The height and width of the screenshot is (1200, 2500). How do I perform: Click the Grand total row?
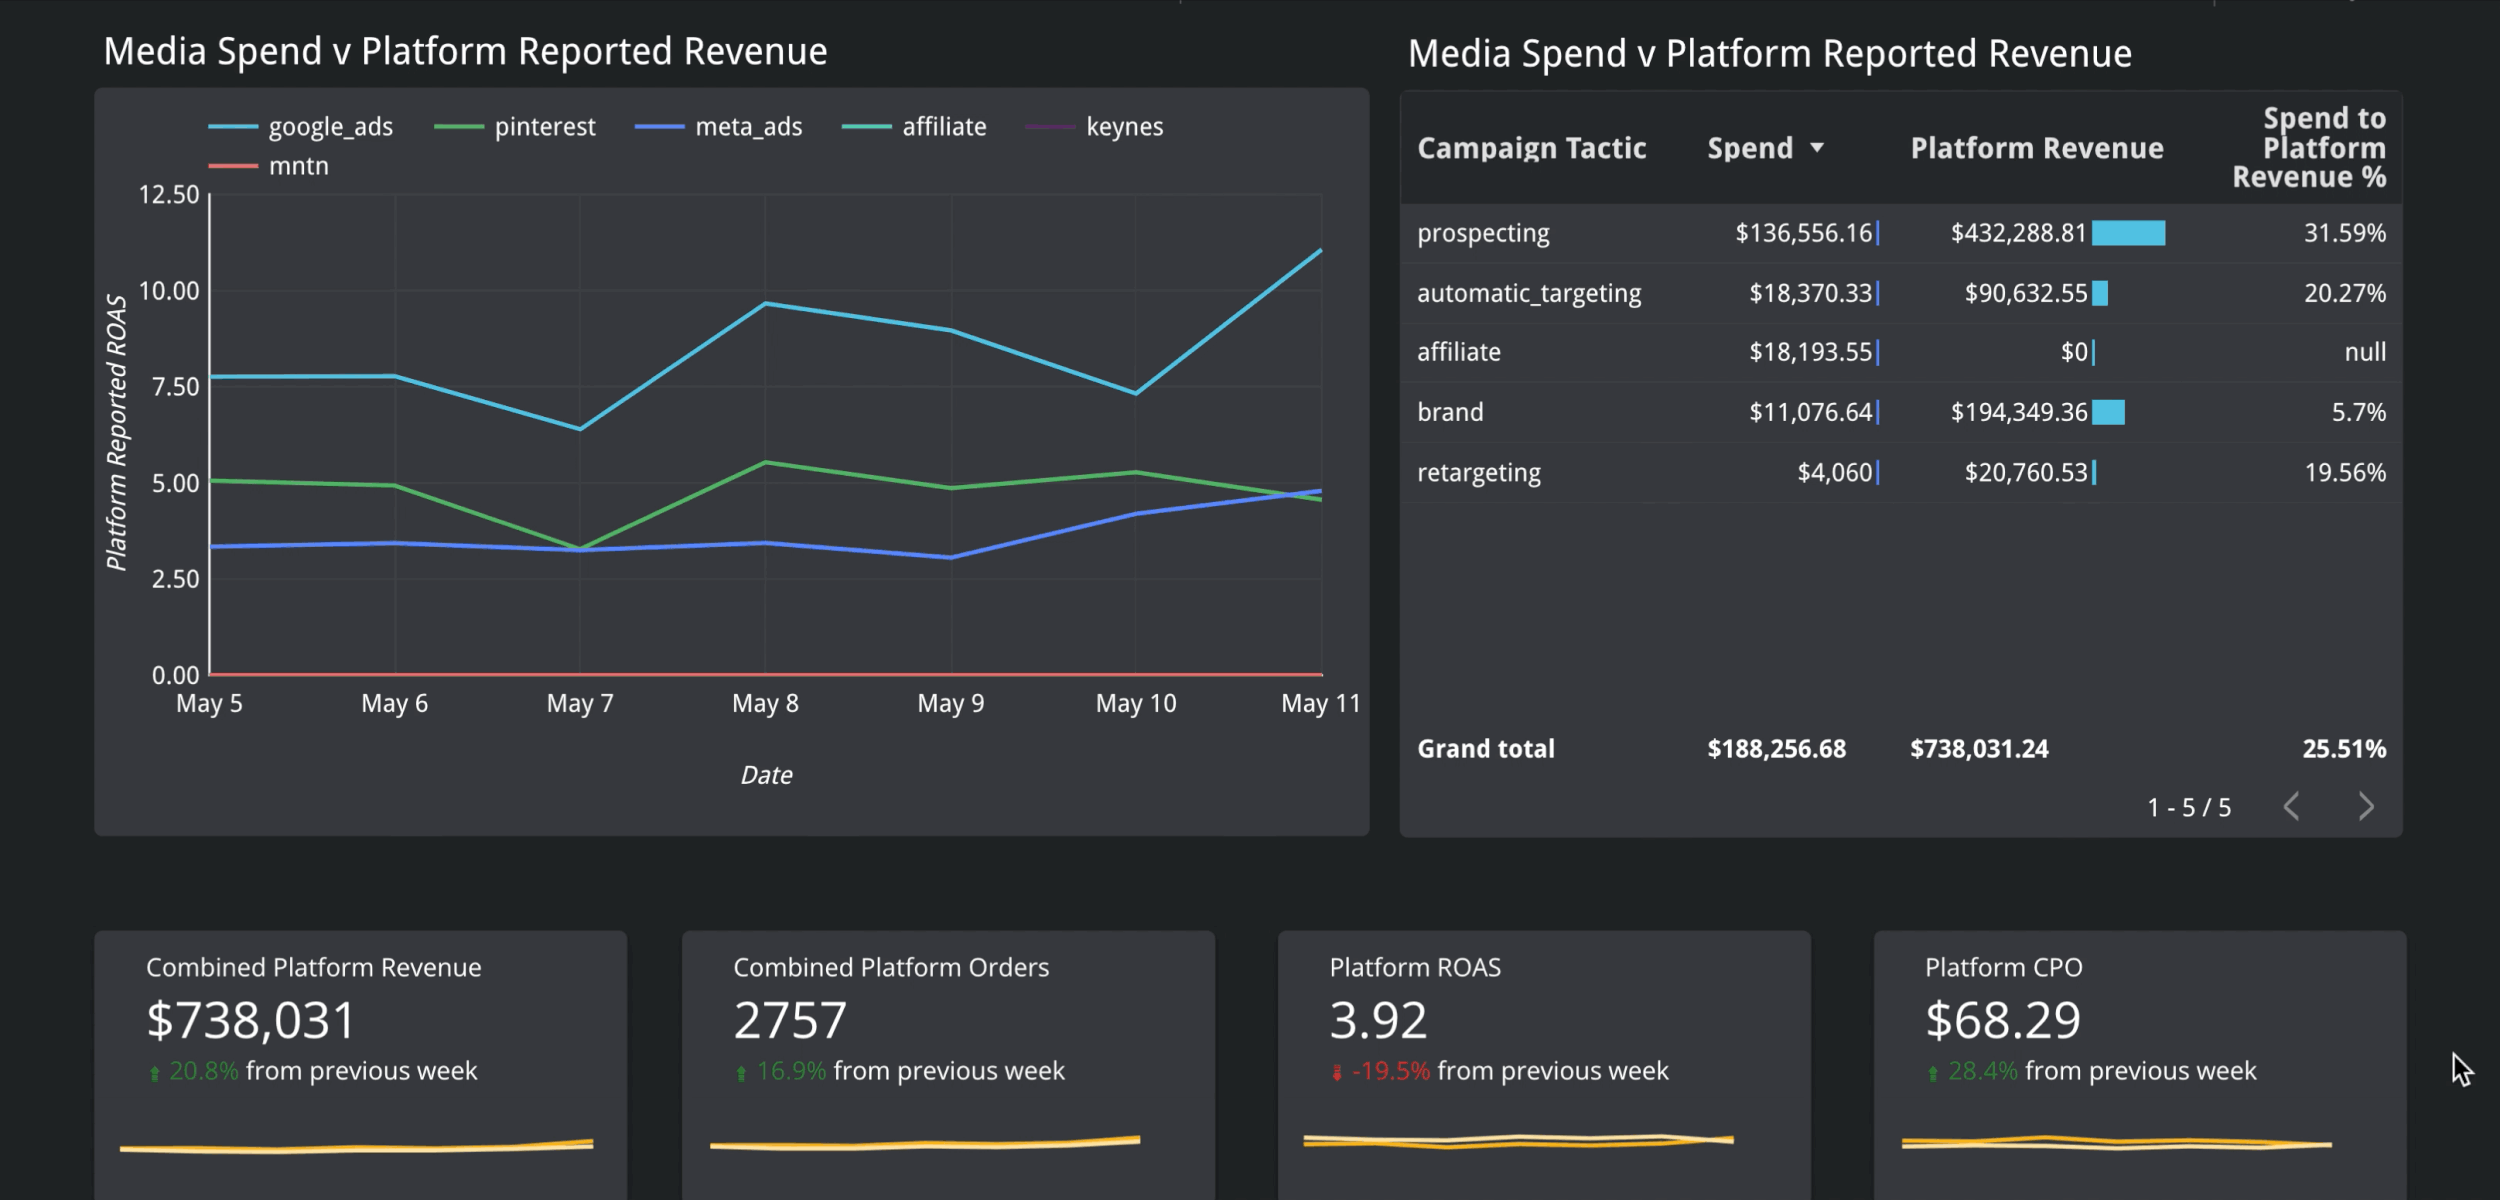[1486, 748]
